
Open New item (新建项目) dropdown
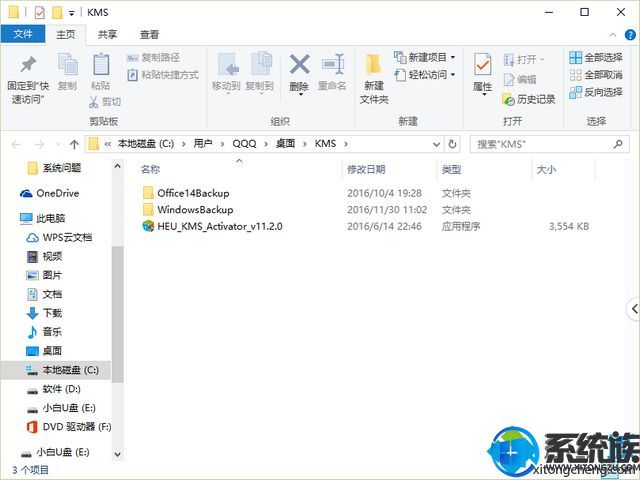(424, 57)
